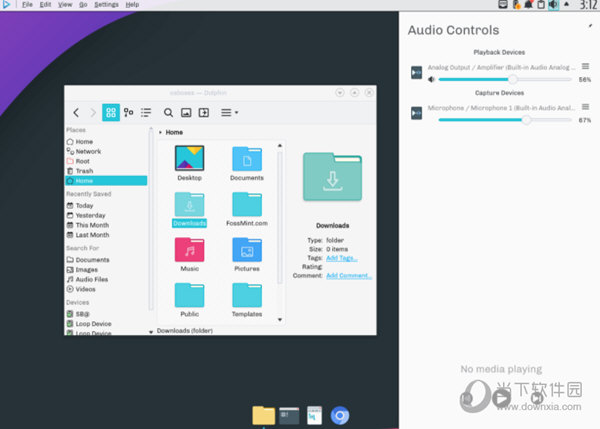Viewport: 600px width, 429px height.
Task: Launch terminal from dock
Action: pos(289,416)
